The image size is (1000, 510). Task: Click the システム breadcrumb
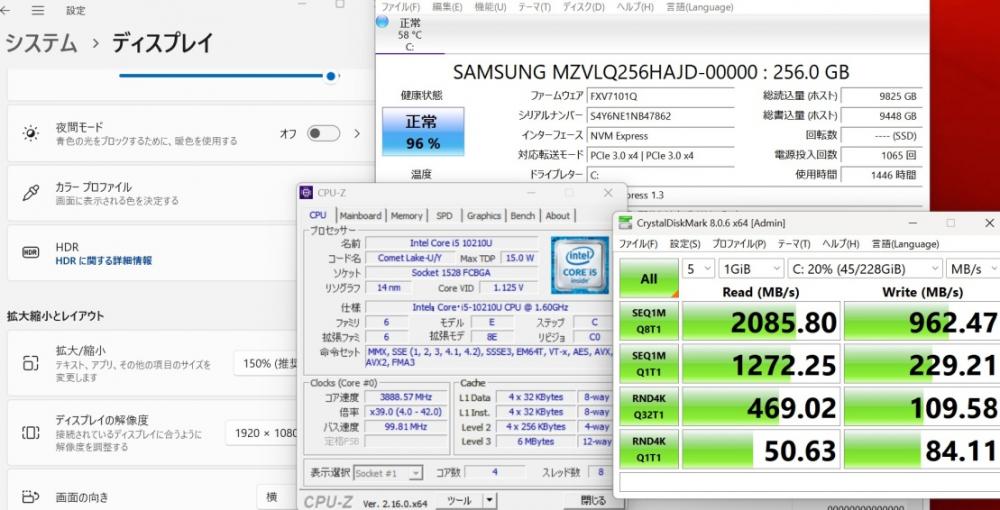tap(41, 43)
